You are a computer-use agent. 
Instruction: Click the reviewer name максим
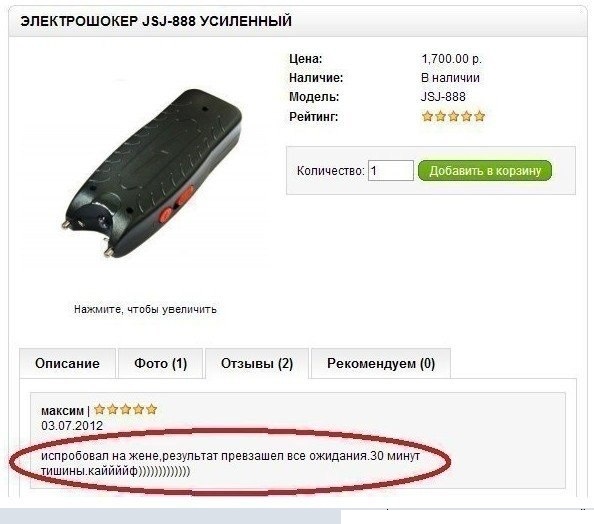click(x=62, y=411)
